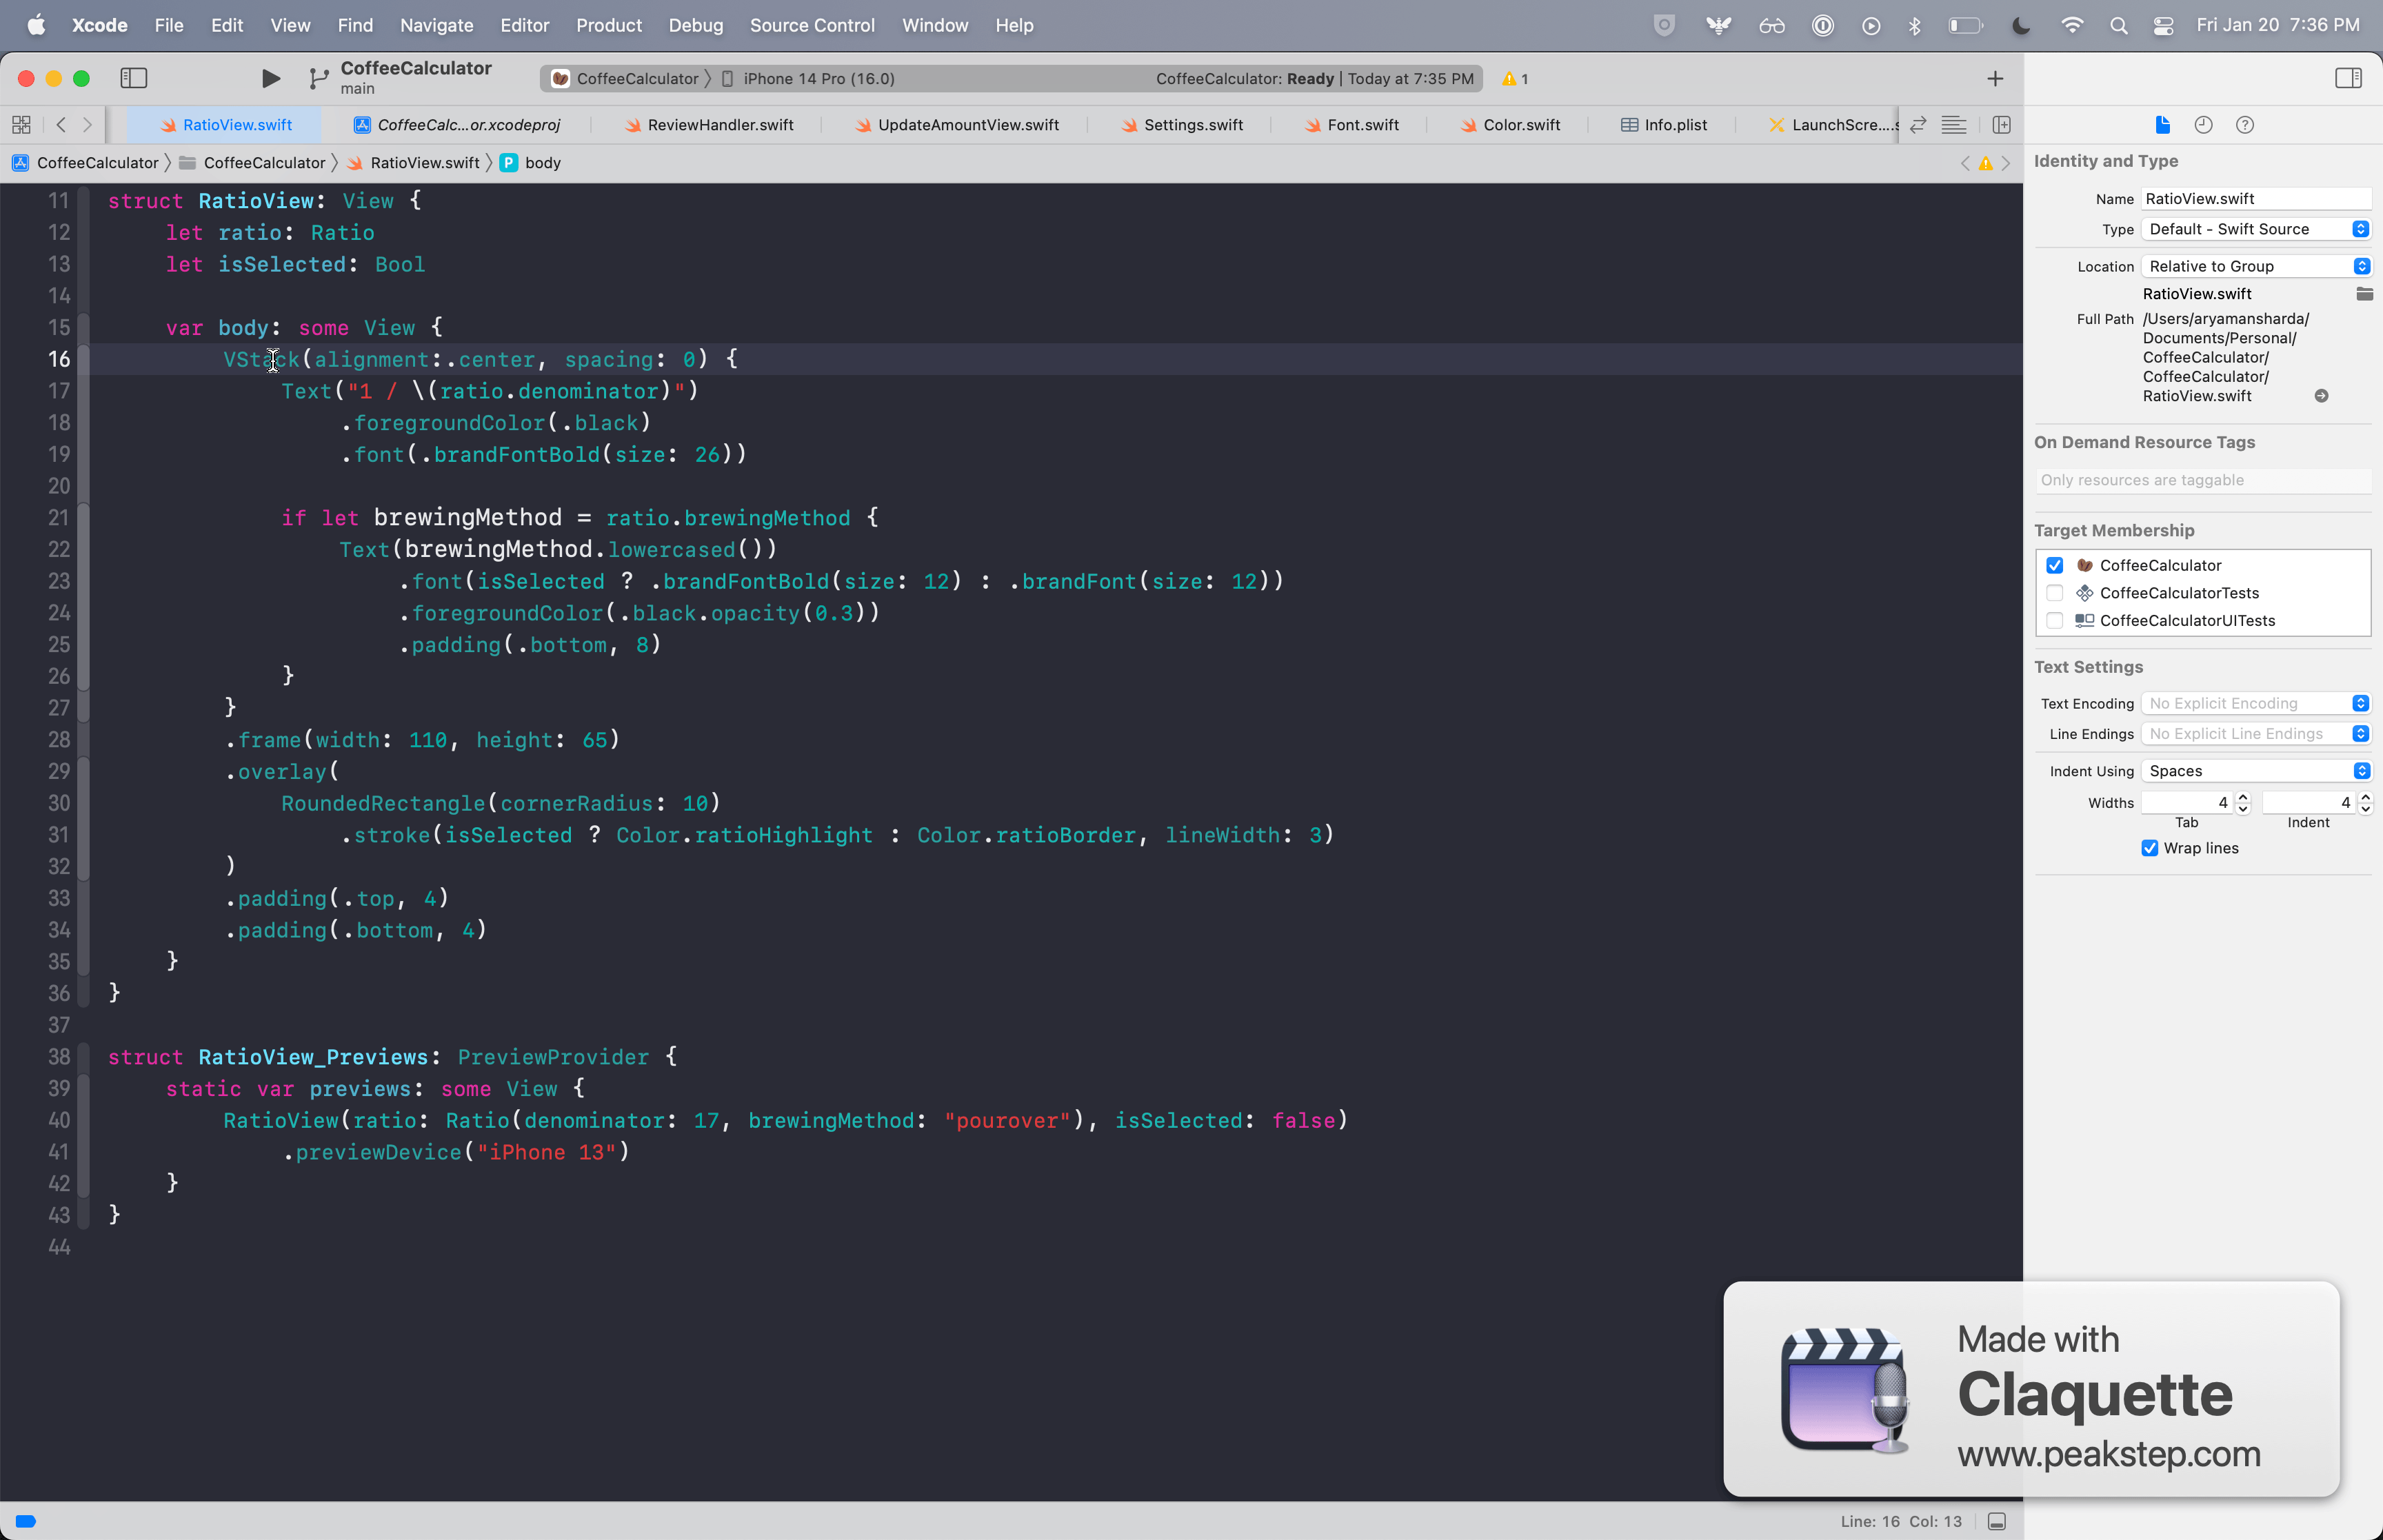The image size is (2383, 1540).
Task: Open Quick Help inspector (question mark icon)
Action: coord(2245,124)
